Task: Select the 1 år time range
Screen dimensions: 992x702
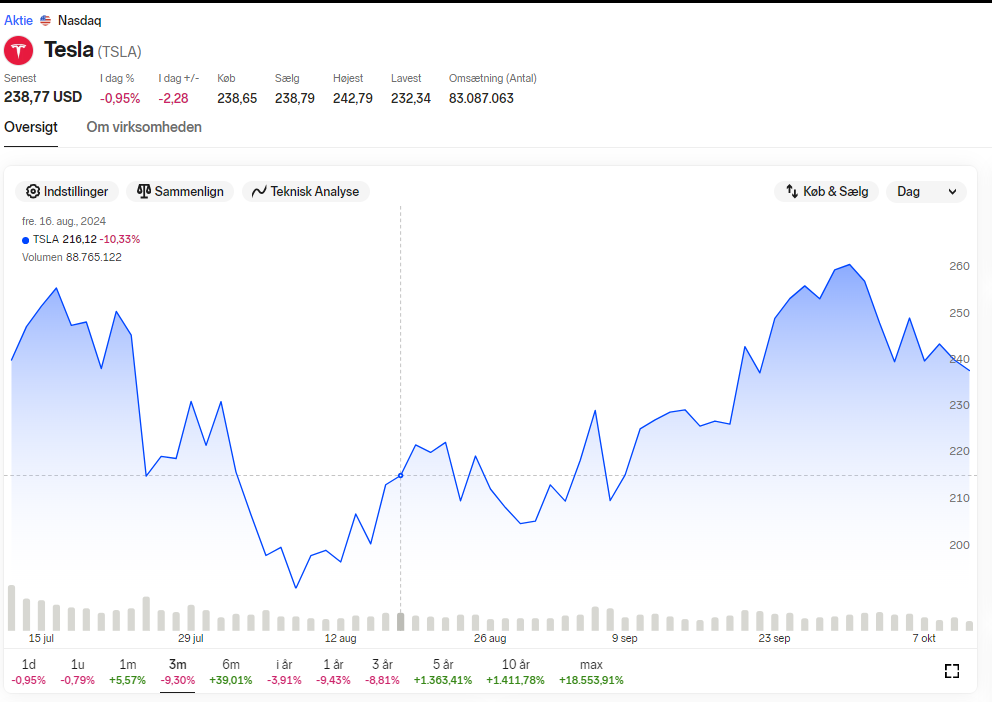Action: pos(333,672)
